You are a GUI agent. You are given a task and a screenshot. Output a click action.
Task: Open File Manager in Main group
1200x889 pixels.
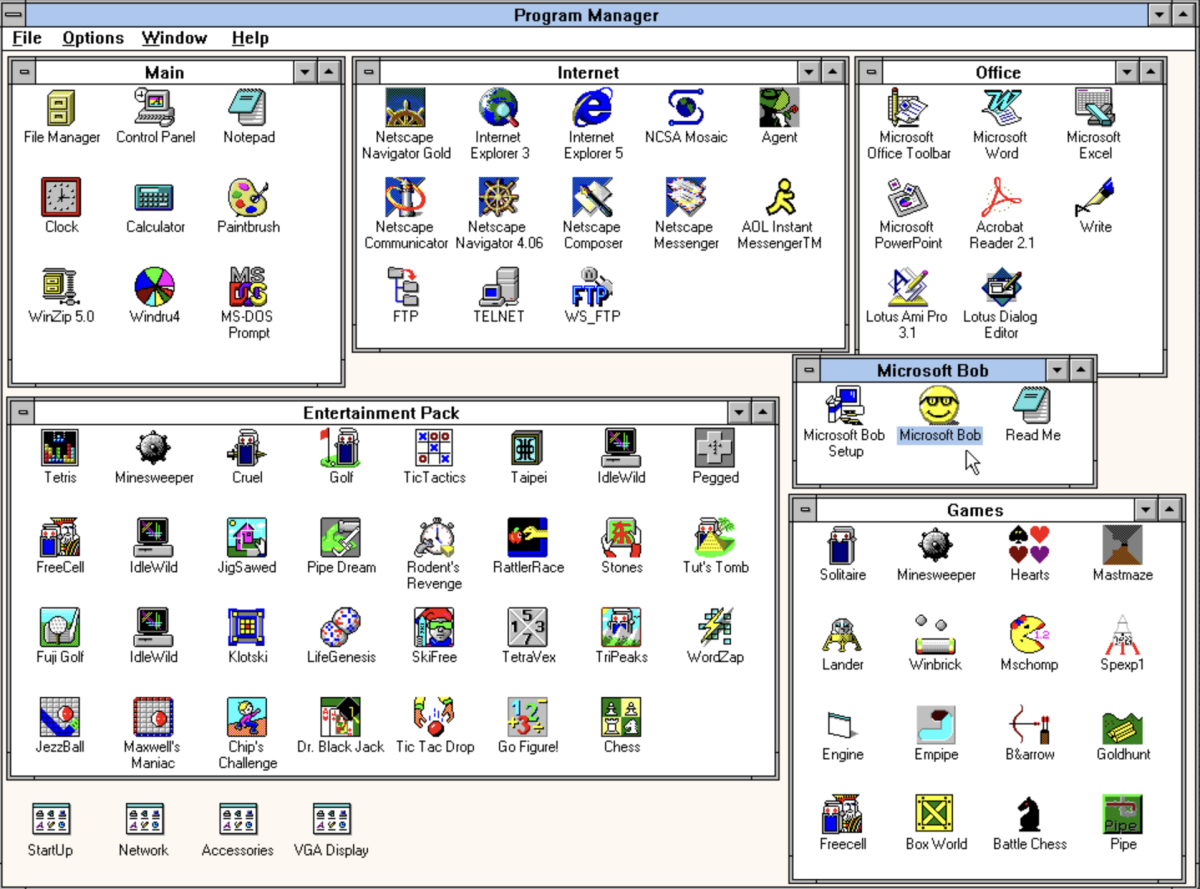click(x=62, y=108)
